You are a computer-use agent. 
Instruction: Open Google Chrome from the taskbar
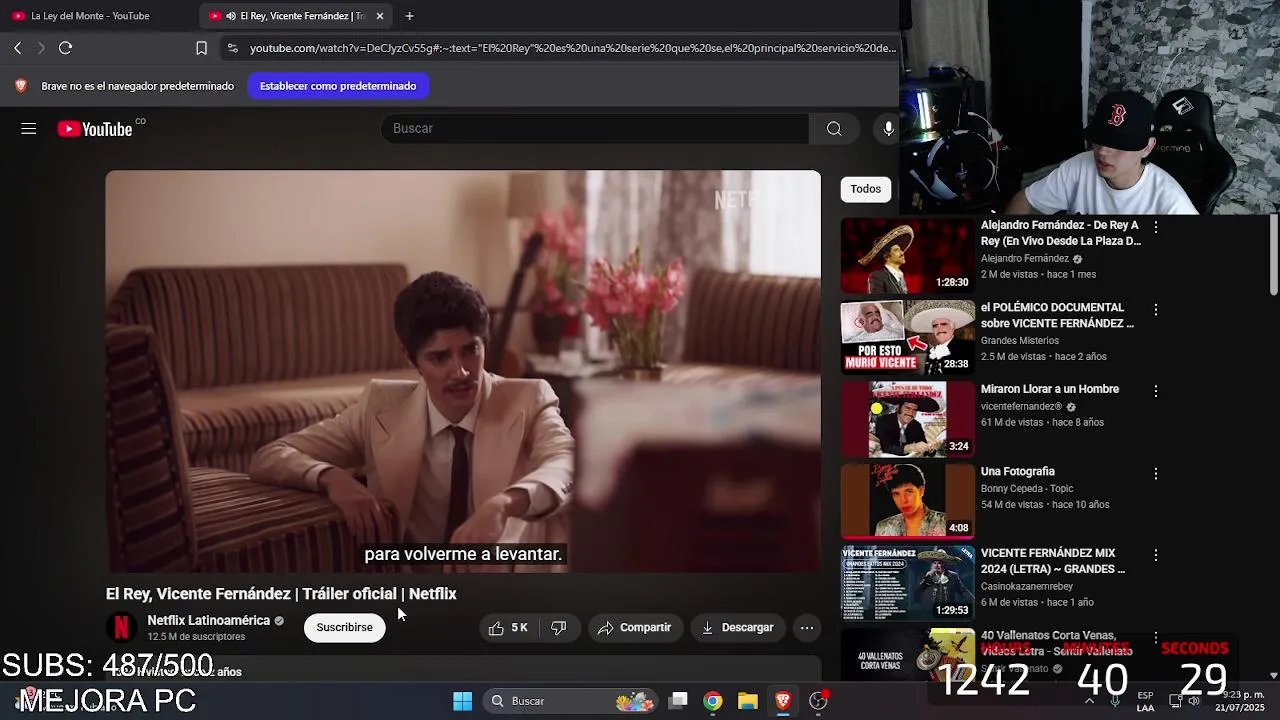tap(713, 701)
